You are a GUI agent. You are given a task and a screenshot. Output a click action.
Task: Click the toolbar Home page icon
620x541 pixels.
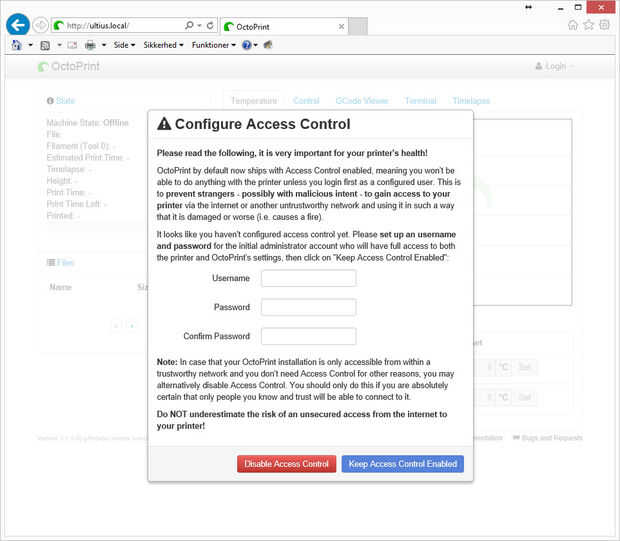click(16, 45)
